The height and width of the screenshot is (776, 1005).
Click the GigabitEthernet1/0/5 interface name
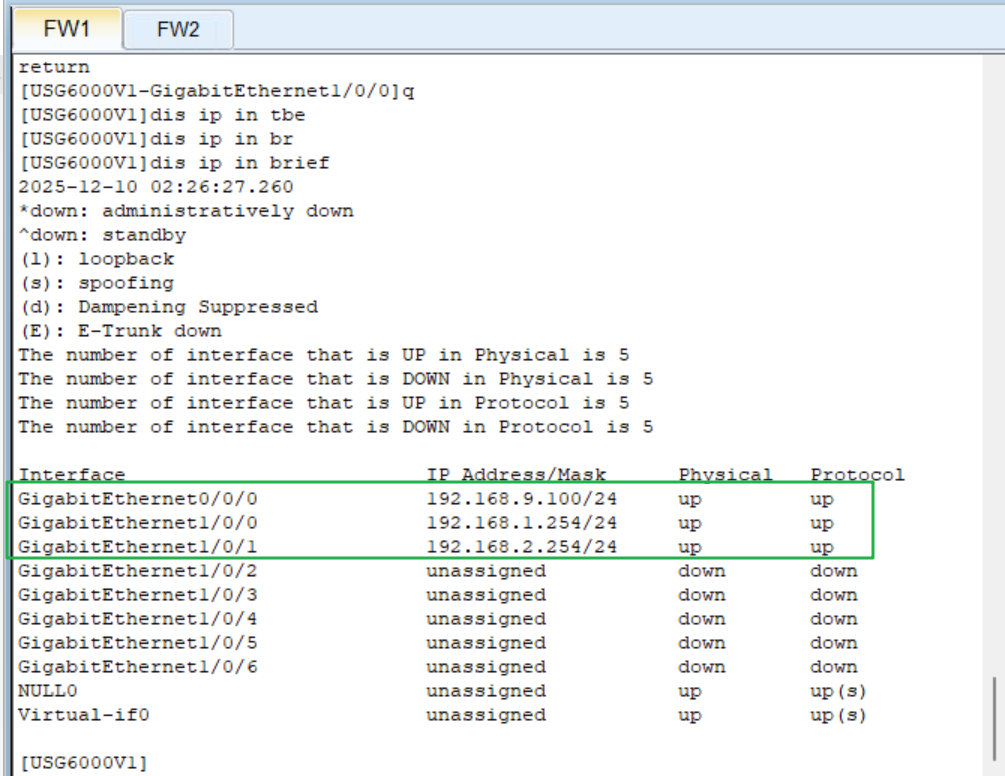tap(138, 643)
